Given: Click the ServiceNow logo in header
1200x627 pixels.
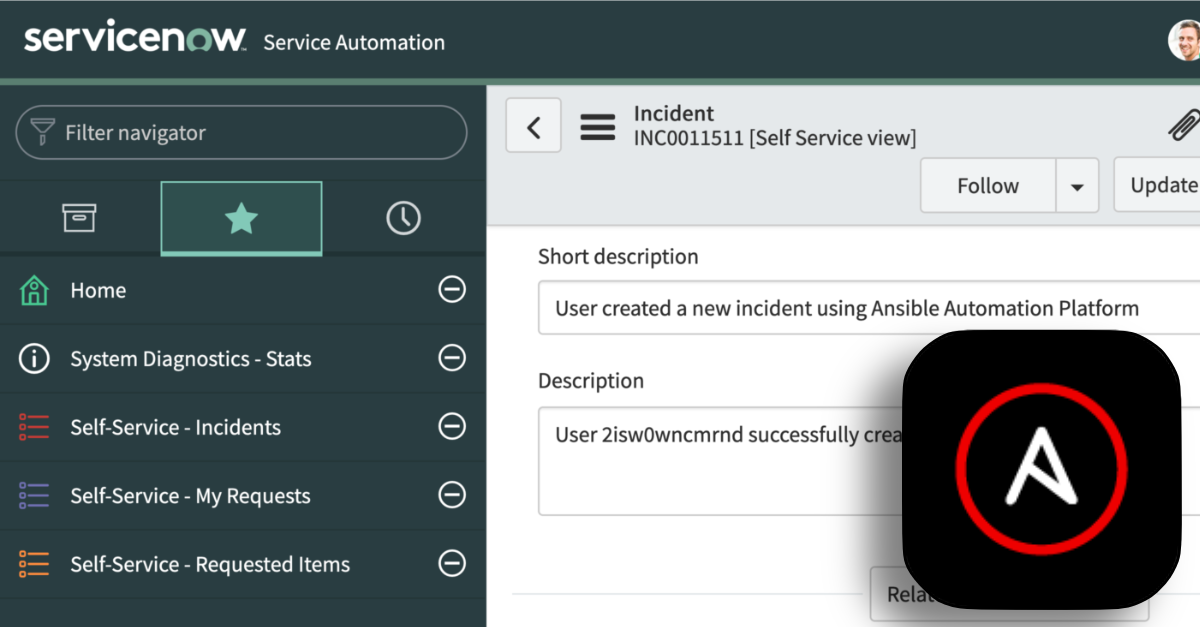Looking at the screenshot, I should [134, 40].
